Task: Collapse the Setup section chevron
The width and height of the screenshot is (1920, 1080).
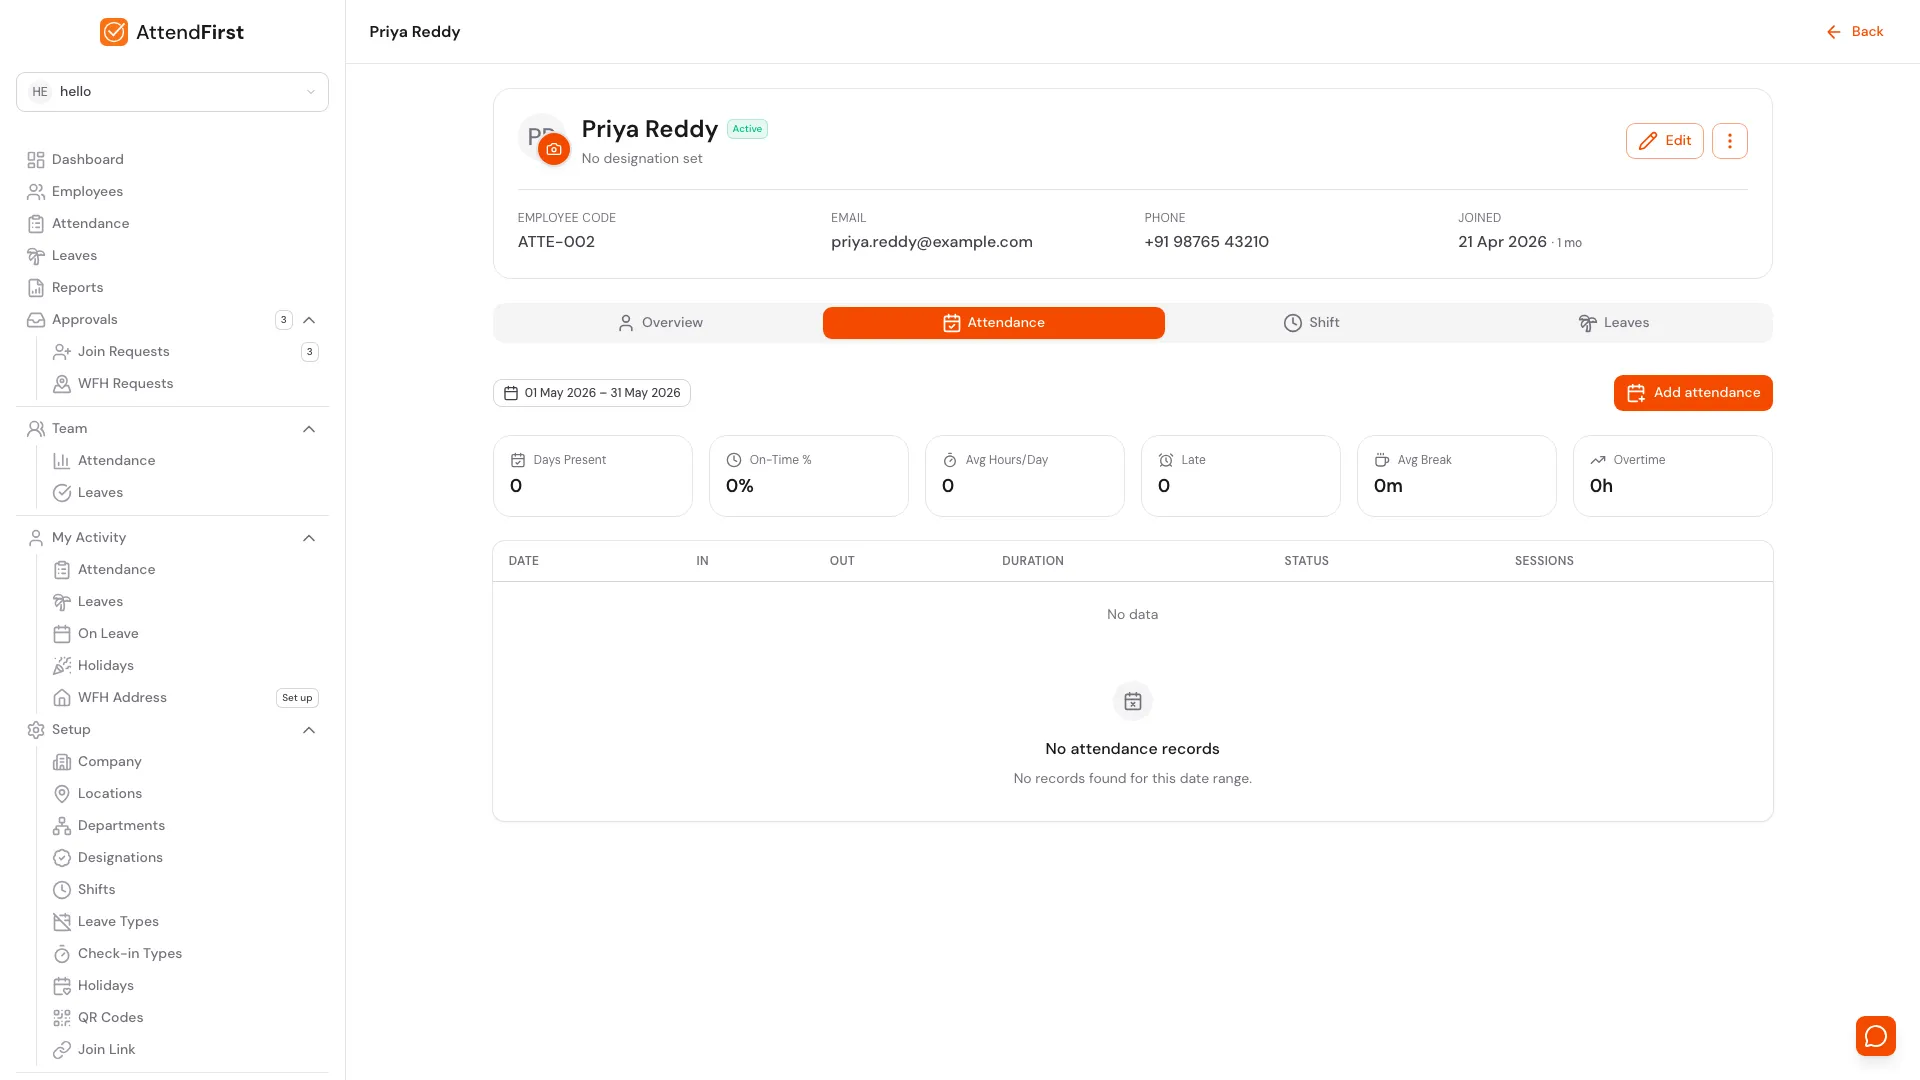Action: (309, 730)
